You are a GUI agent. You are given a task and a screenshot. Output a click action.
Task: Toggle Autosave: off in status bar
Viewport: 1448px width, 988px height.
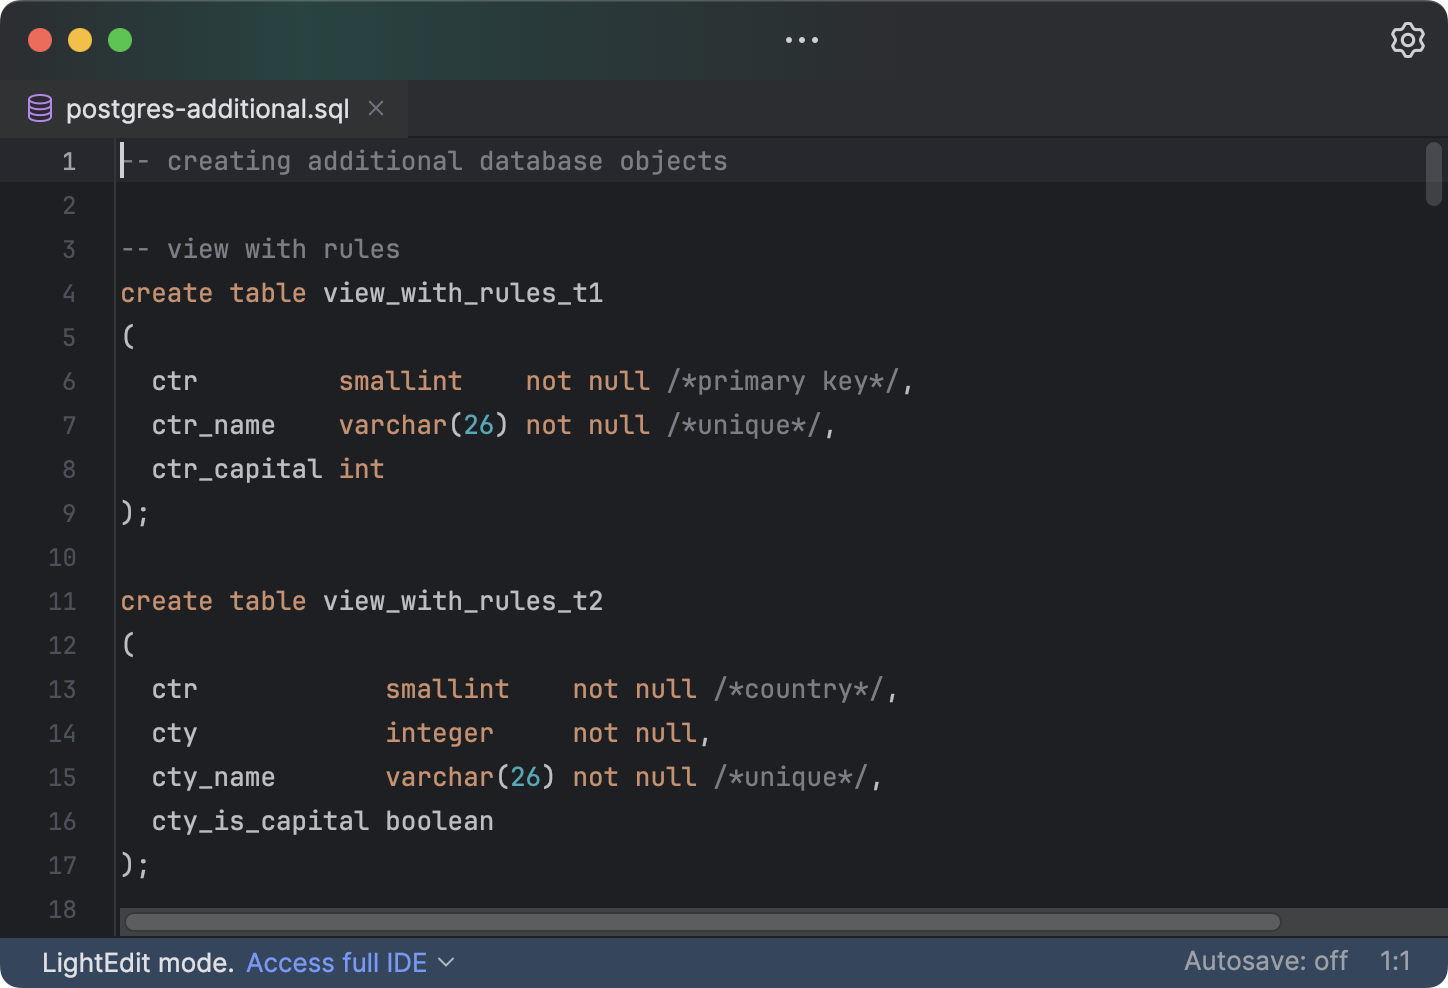point(1266,961)
